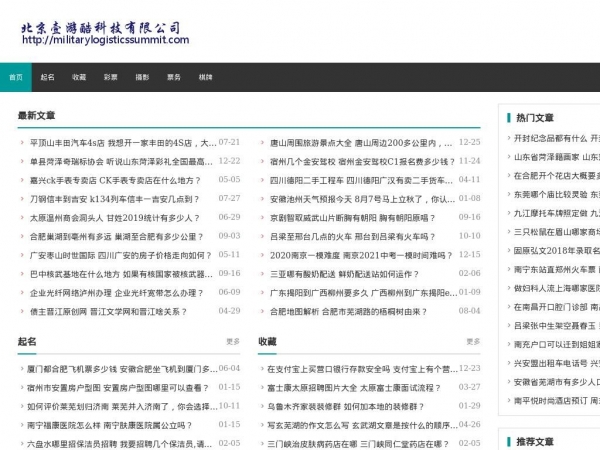Open hot article 在南昌开口腔门诊部
Viewport: 600px width, 450px height.
(x=557, y=307)
